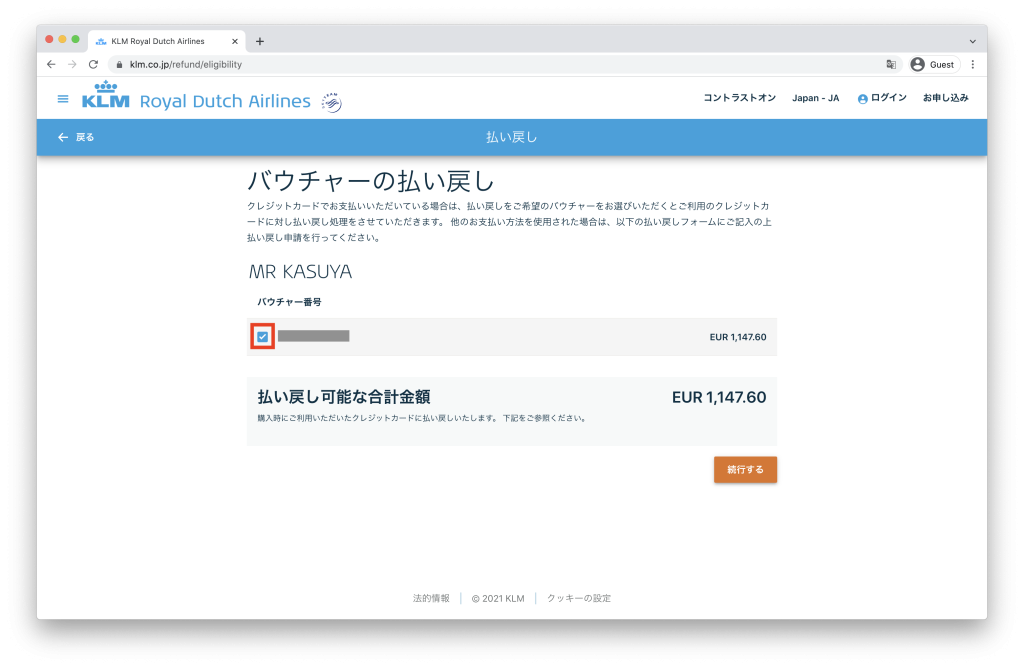Open the Guest profile button

[x=933, y=64]
